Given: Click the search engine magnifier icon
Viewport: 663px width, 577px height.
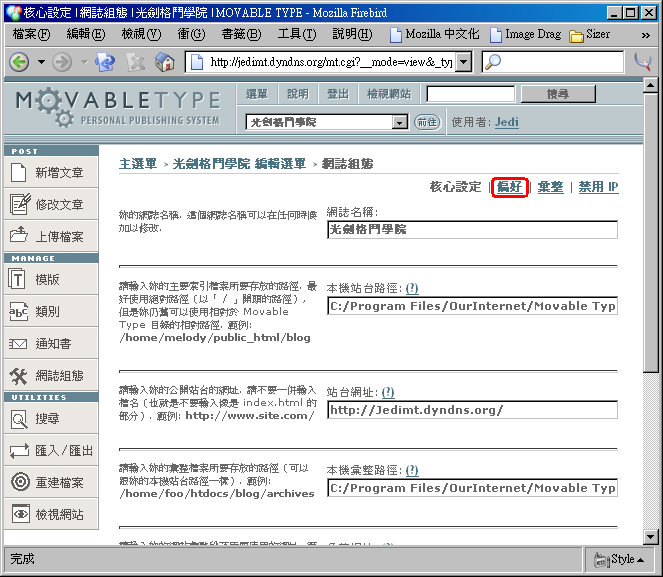Looking at the screenshot, I should 493,62.
